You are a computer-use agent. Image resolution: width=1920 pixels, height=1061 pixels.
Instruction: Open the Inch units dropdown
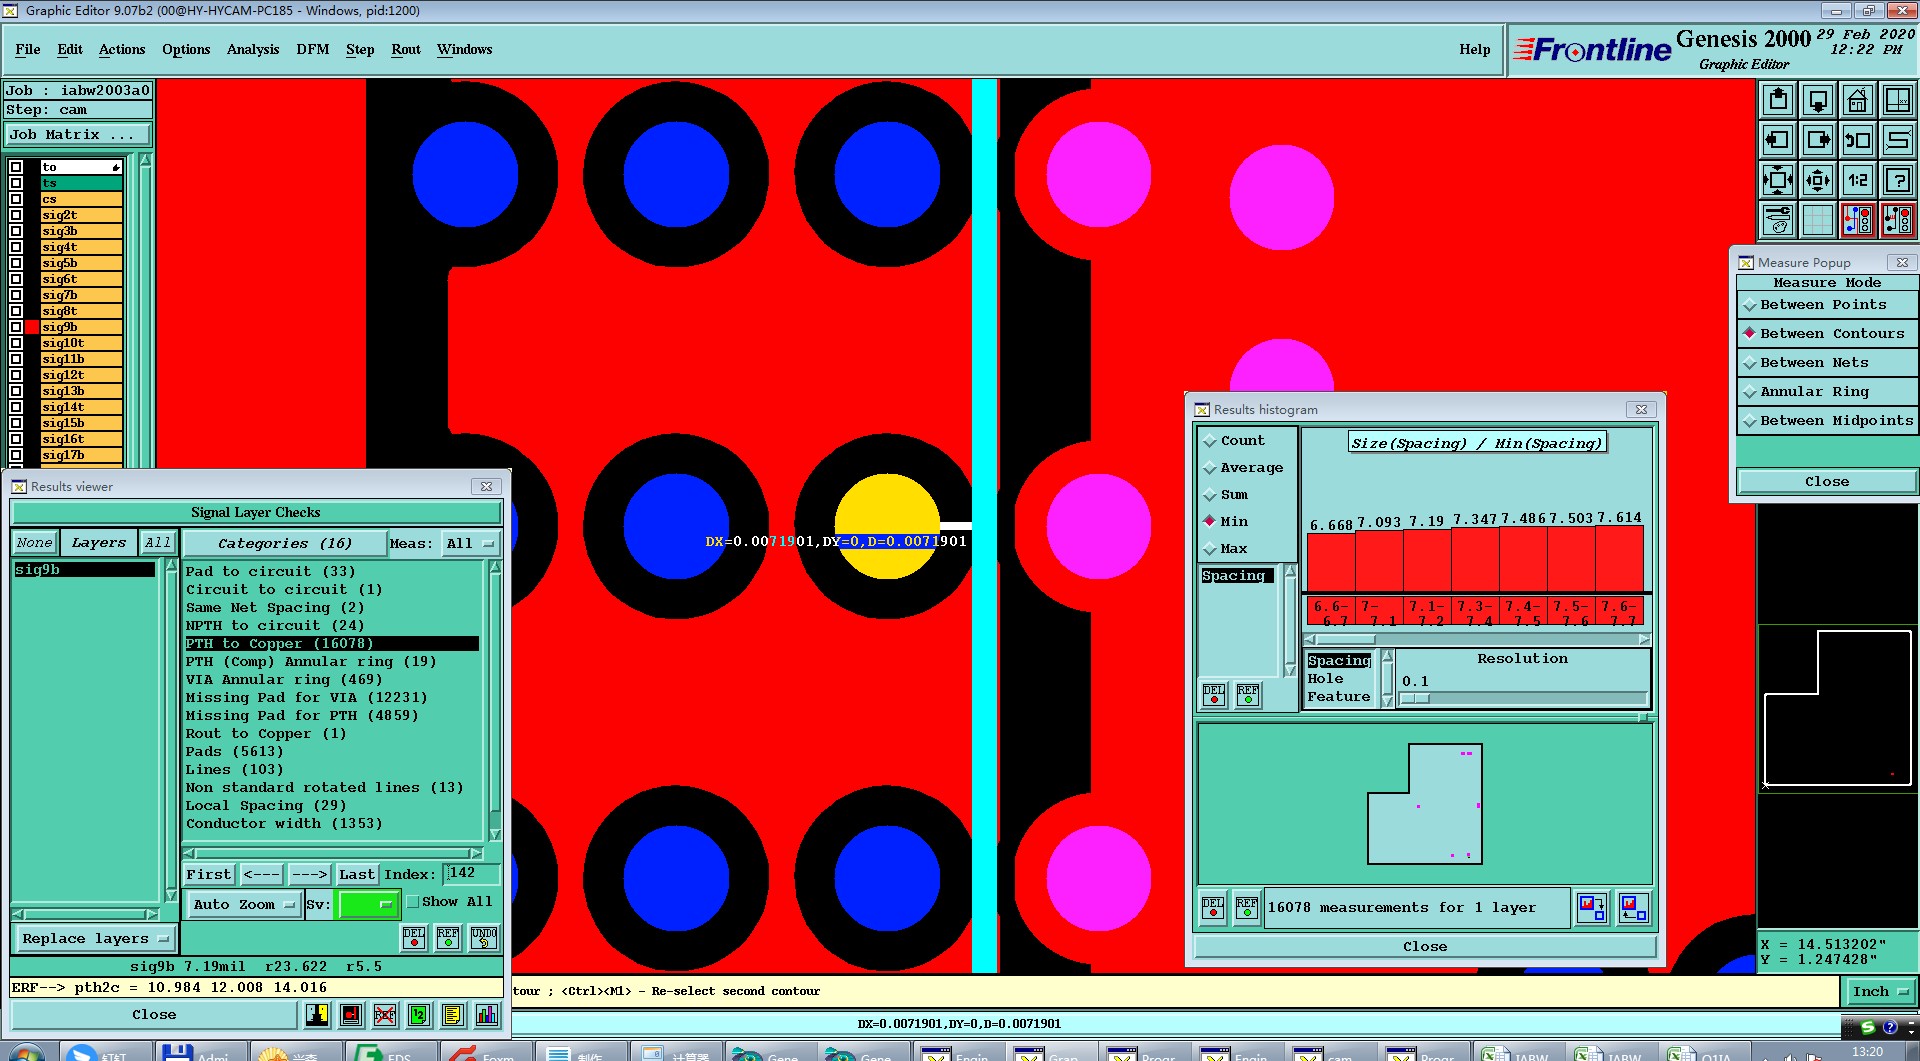[1879, 992]
